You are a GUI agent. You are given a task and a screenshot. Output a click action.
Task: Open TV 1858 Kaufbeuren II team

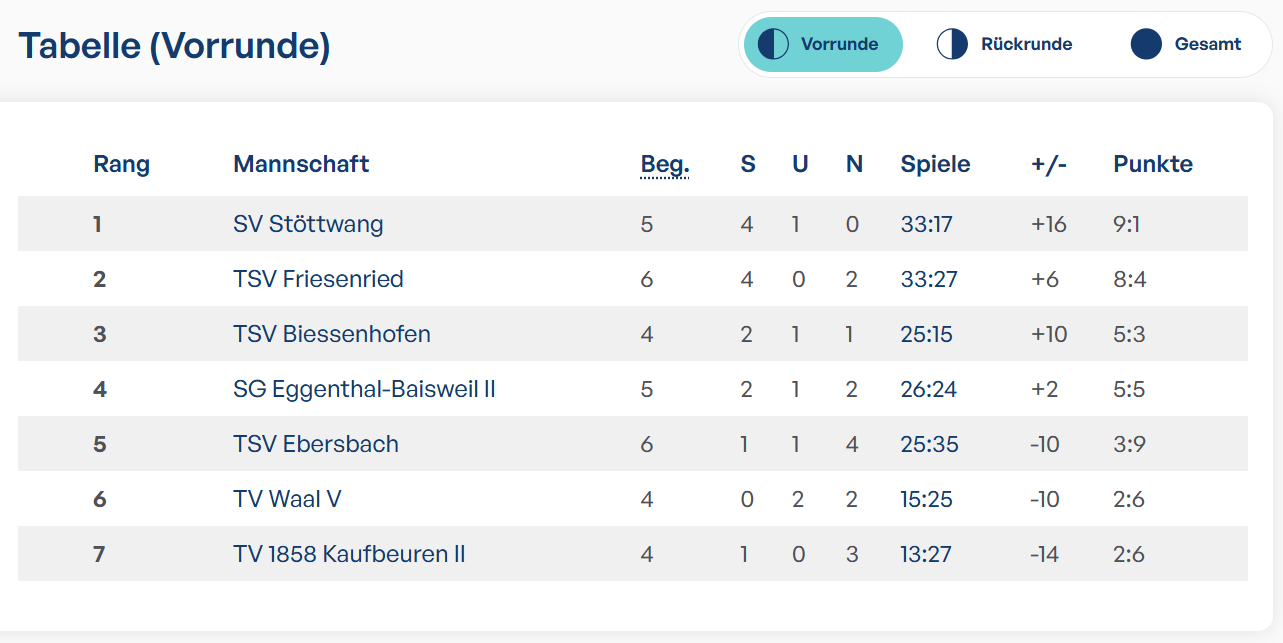349,554
